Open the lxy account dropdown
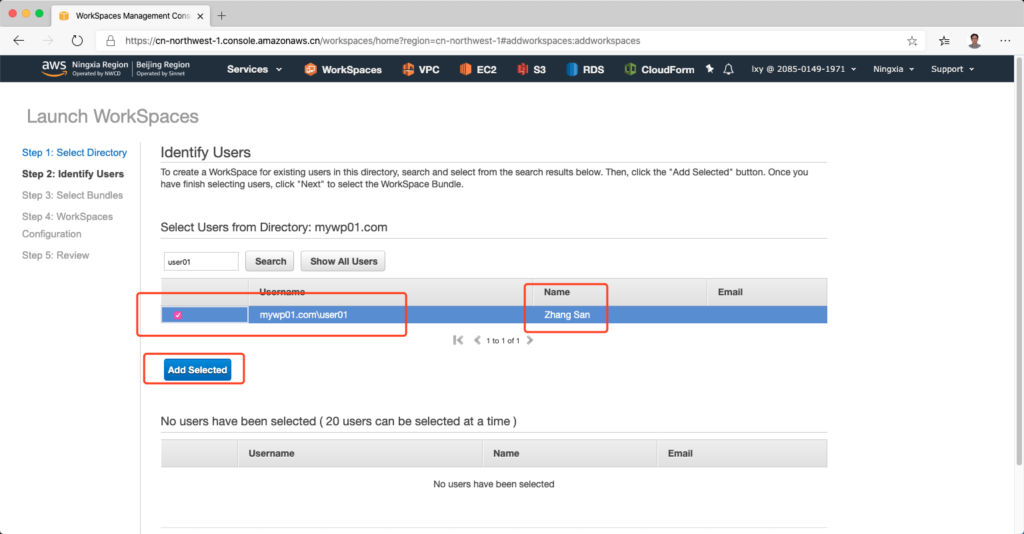Image resolution: width=1024 pixels, height=534 pixels. 805,70
